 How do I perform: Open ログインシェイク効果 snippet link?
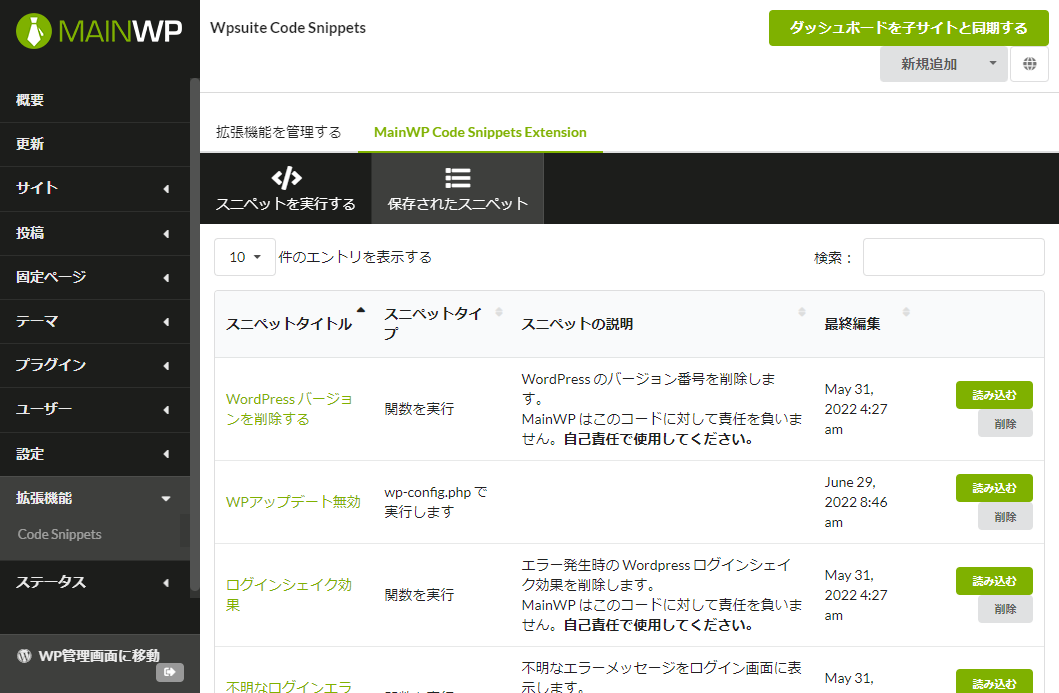coord(289,595)
